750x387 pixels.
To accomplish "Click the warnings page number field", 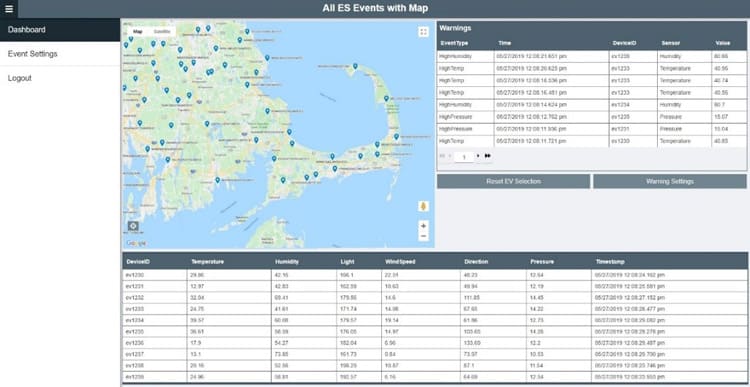I will pos(464,156).
